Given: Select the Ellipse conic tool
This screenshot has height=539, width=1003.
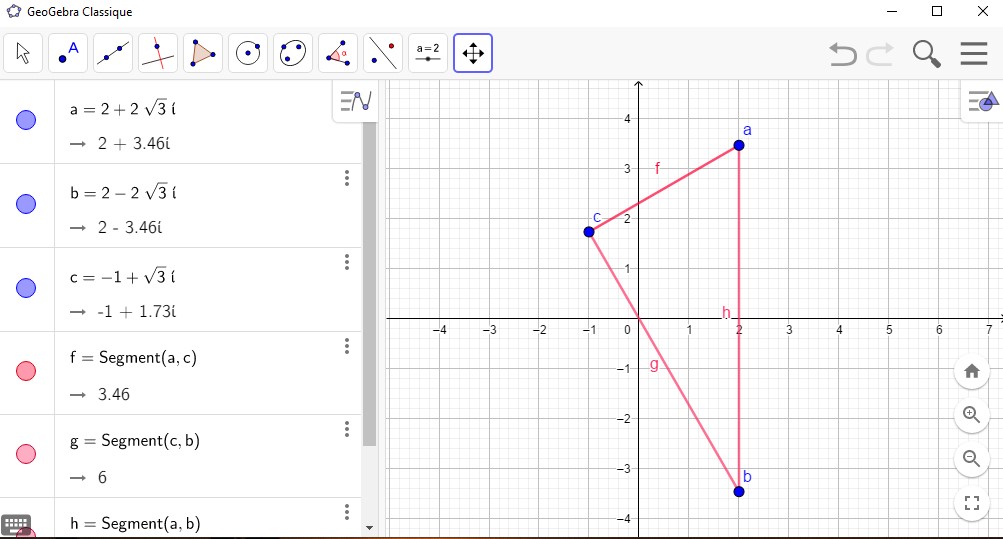Looking at the screenshot, I should pos(293,53).
